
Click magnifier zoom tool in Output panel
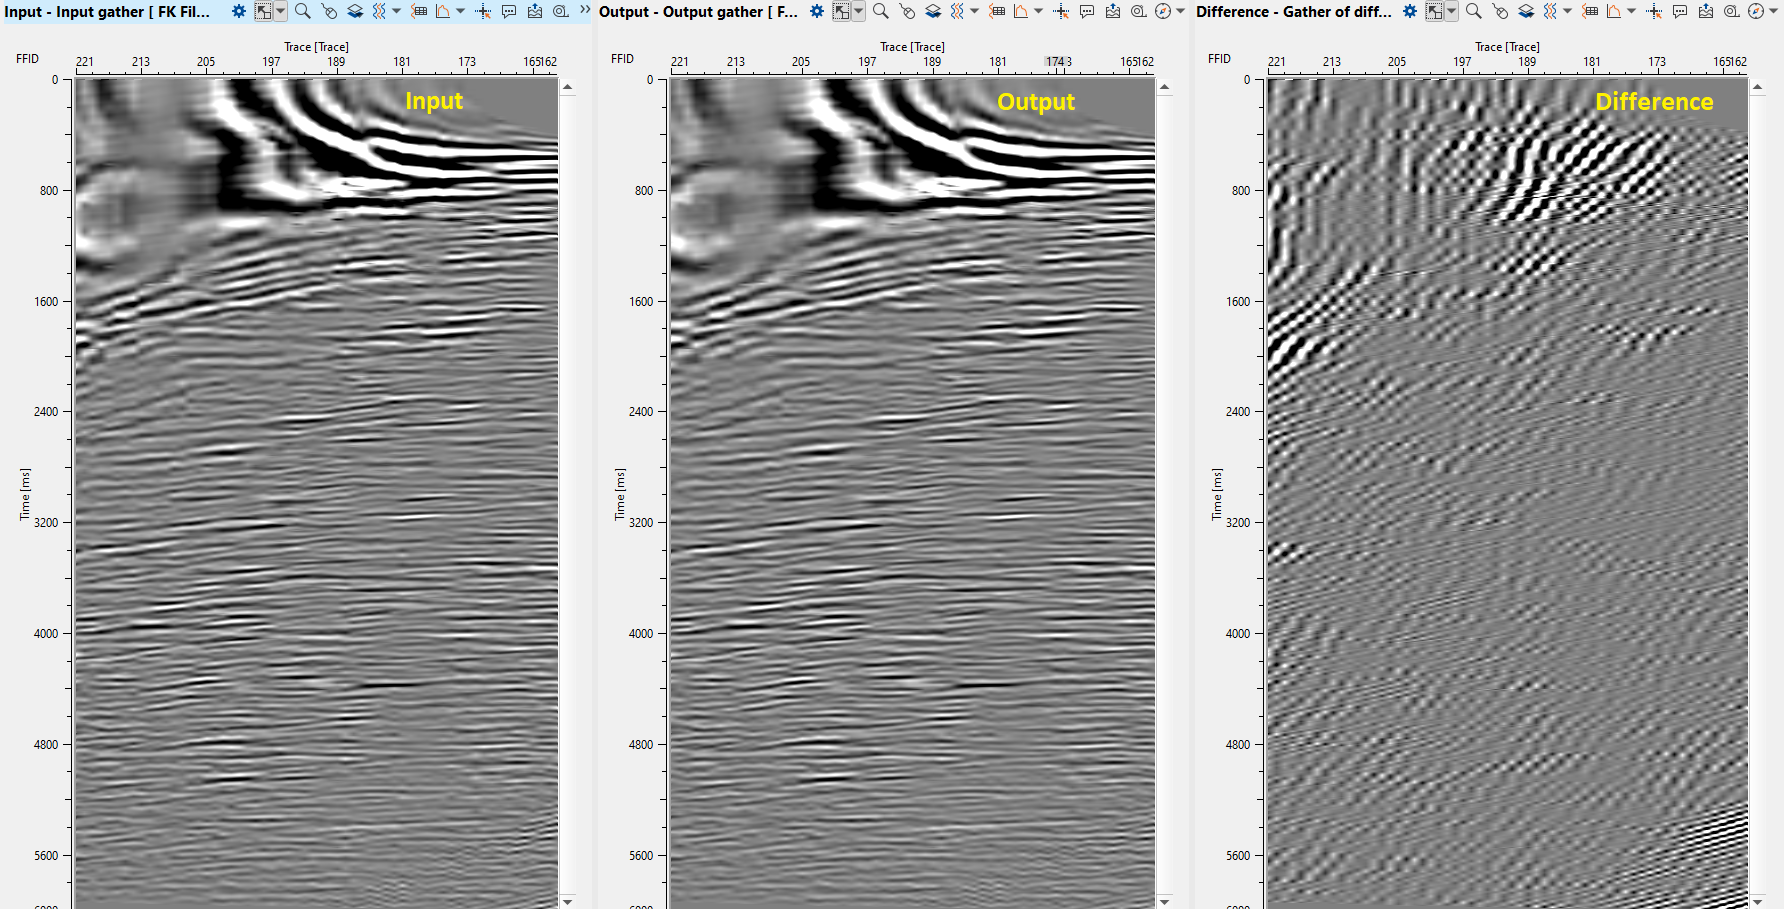880,12
